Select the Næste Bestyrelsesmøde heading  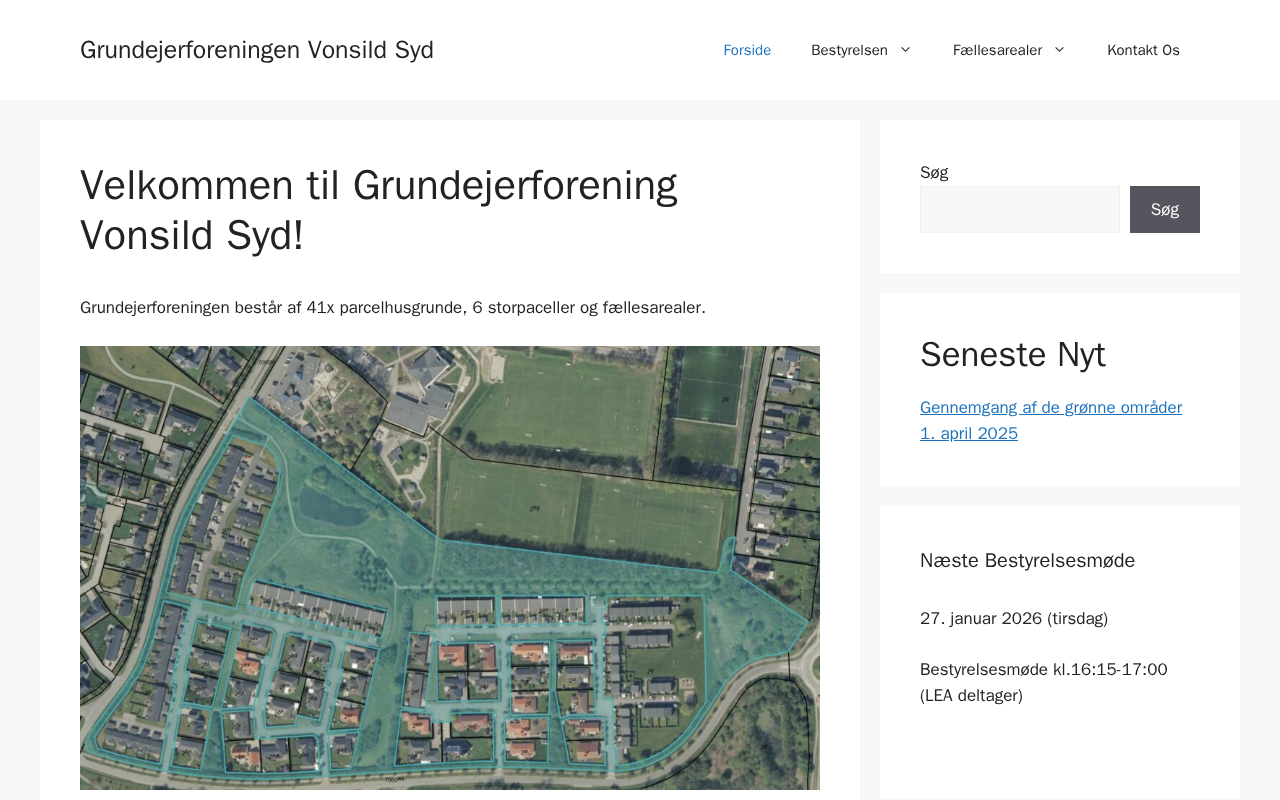[x=1028, y=560]
